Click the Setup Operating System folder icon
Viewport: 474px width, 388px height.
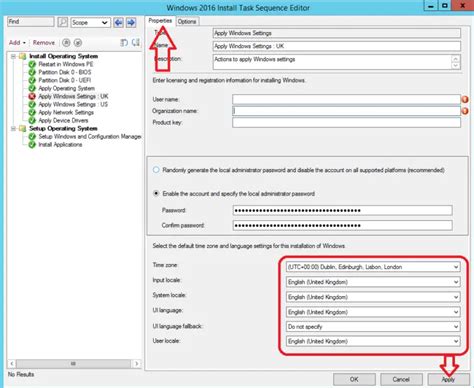point(22,128)
